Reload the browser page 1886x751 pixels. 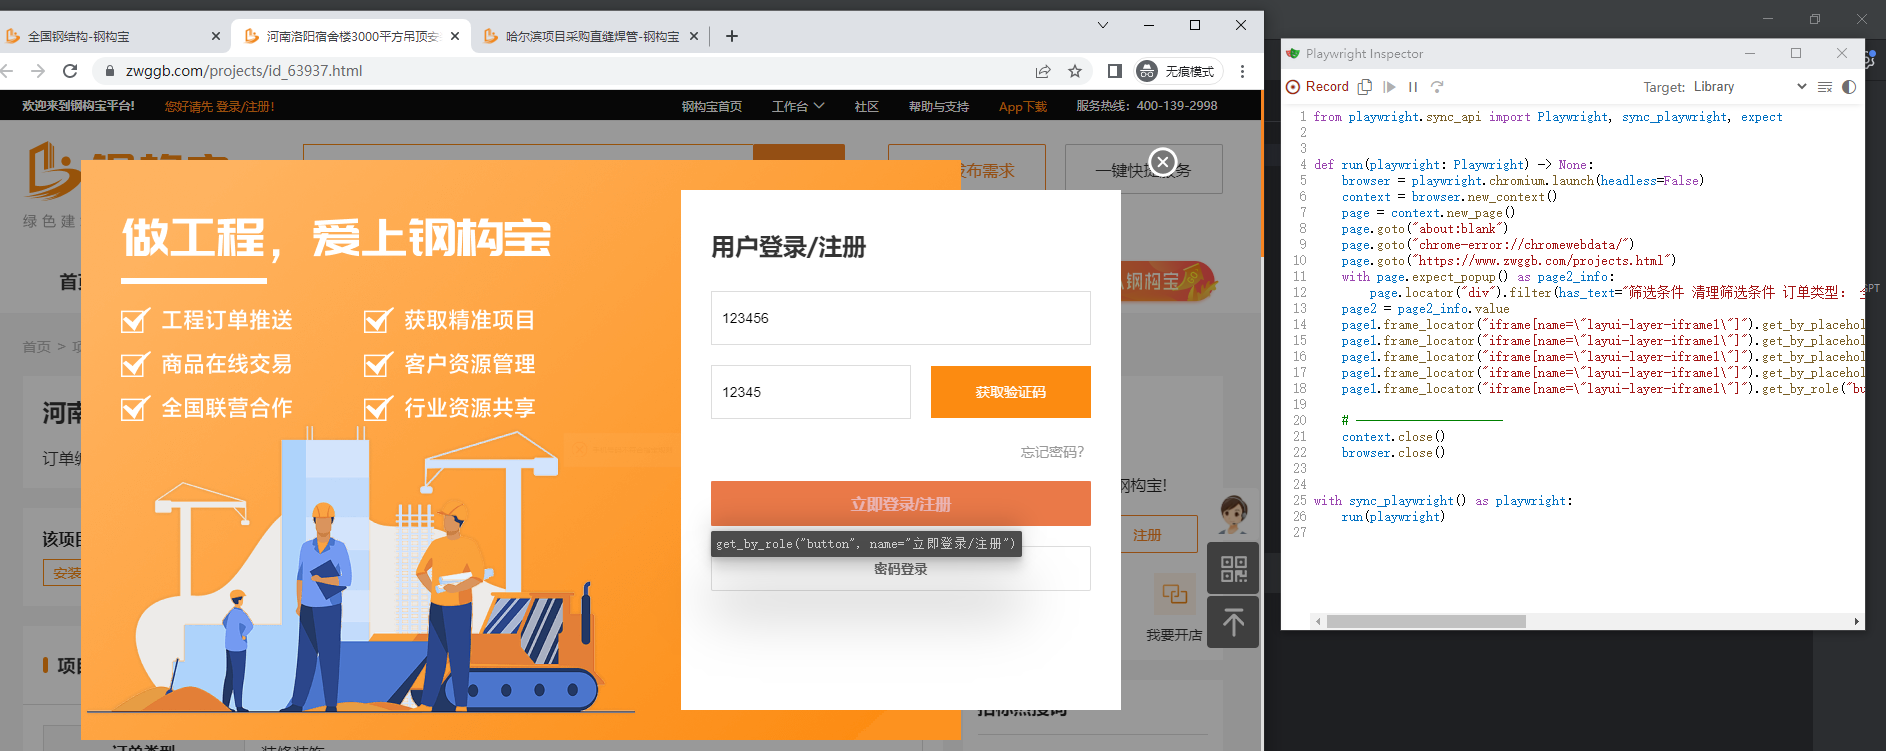(70, 71)
